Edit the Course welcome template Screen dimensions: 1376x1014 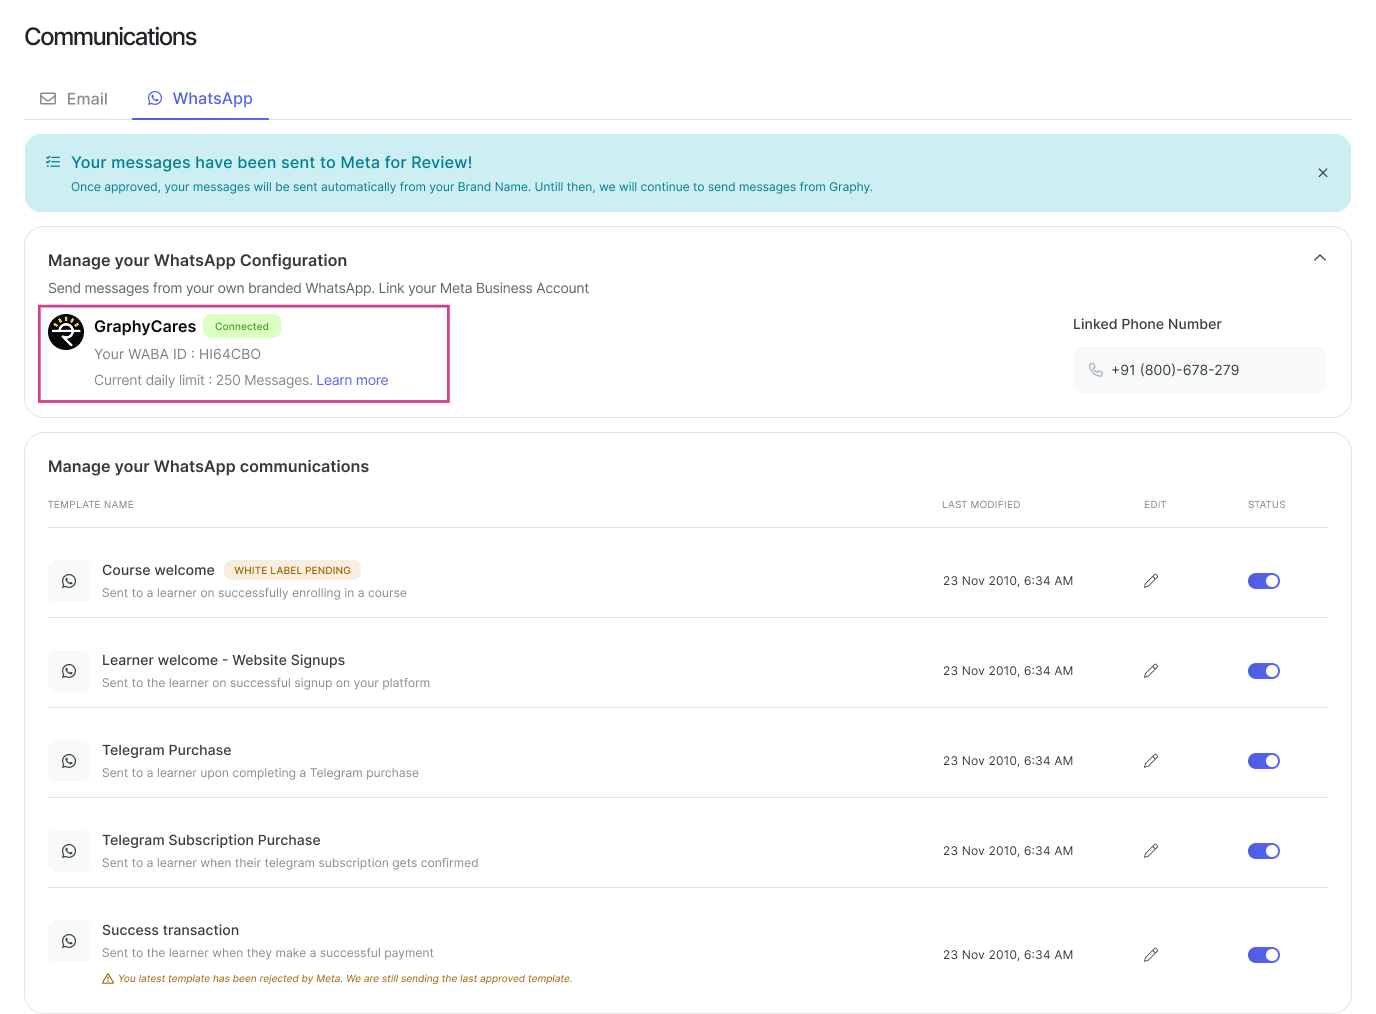(1151, 581)
